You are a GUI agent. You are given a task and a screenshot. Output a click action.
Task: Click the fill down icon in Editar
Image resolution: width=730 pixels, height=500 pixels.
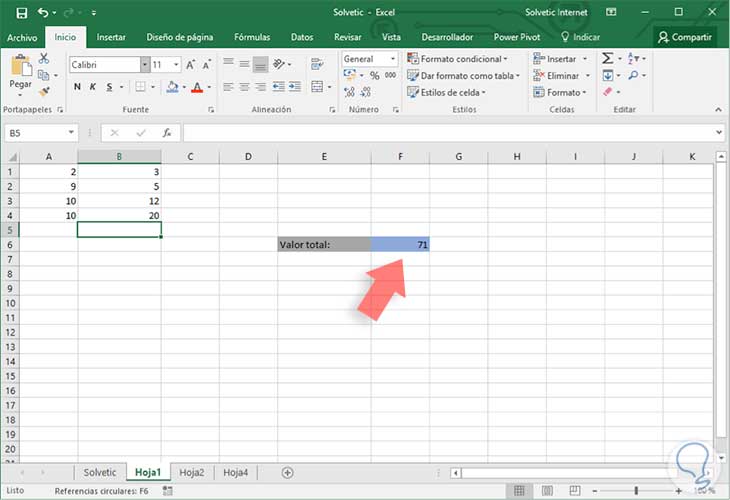(608, 75)
